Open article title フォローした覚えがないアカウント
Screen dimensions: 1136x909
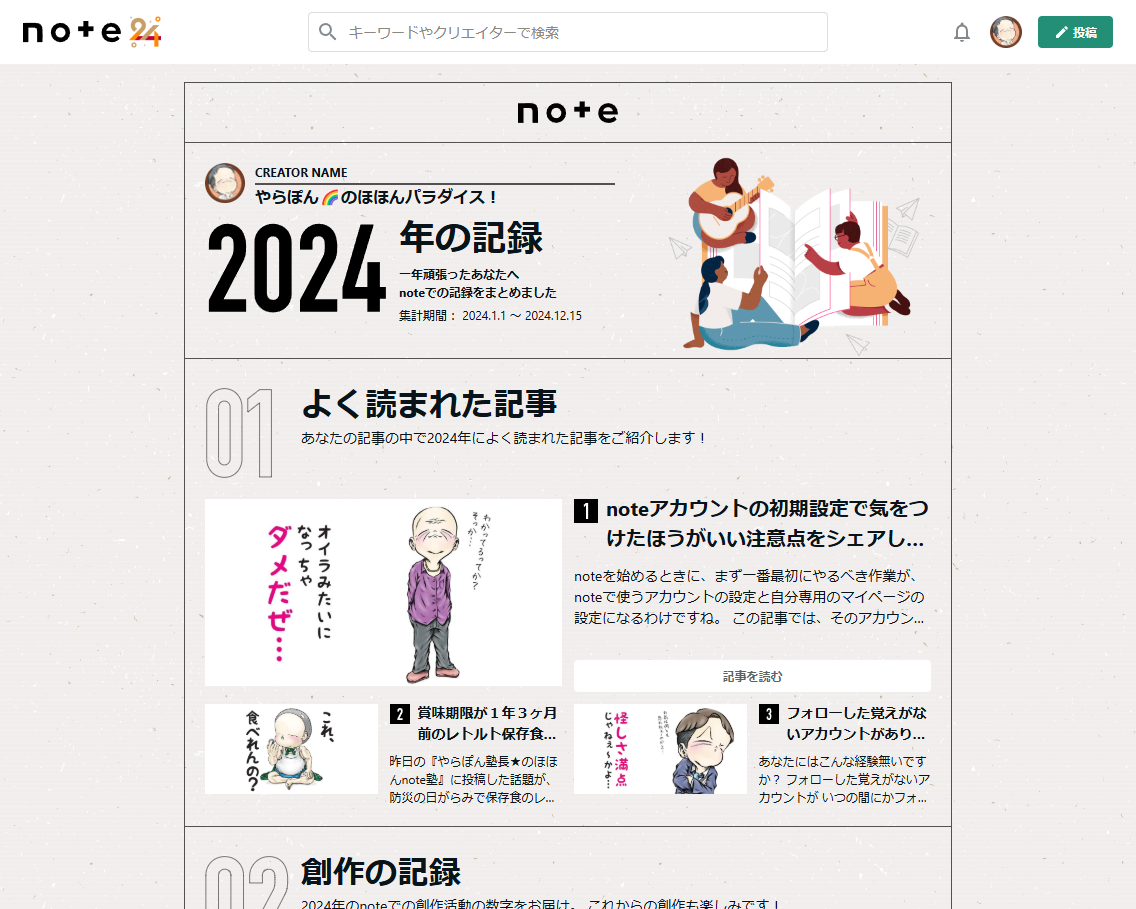click(855, 723)
